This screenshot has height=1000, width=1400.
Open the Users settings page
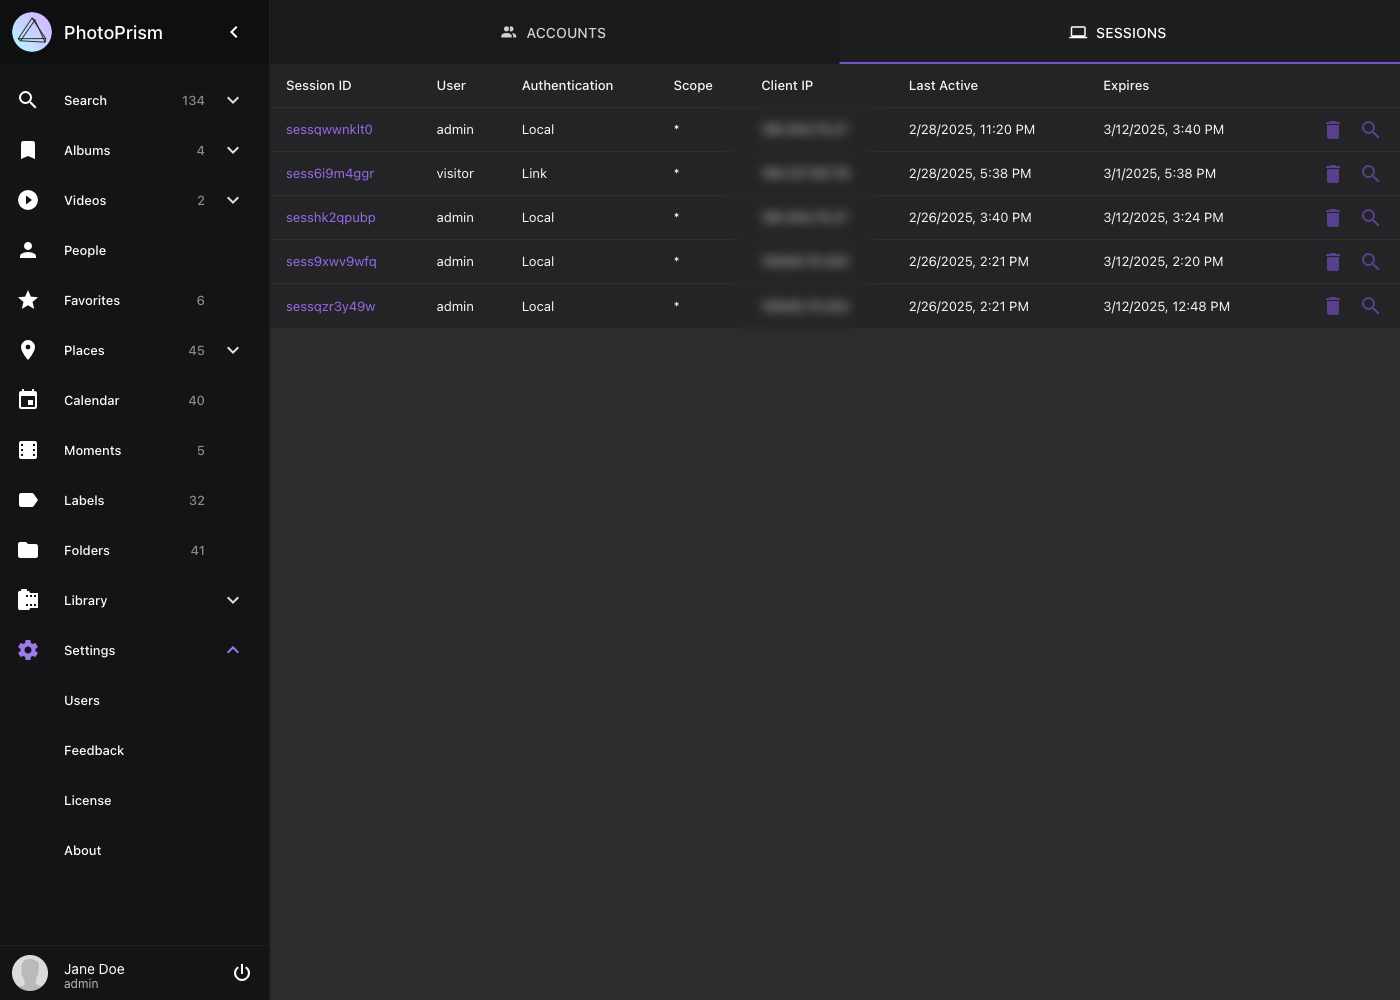(82, 700)
